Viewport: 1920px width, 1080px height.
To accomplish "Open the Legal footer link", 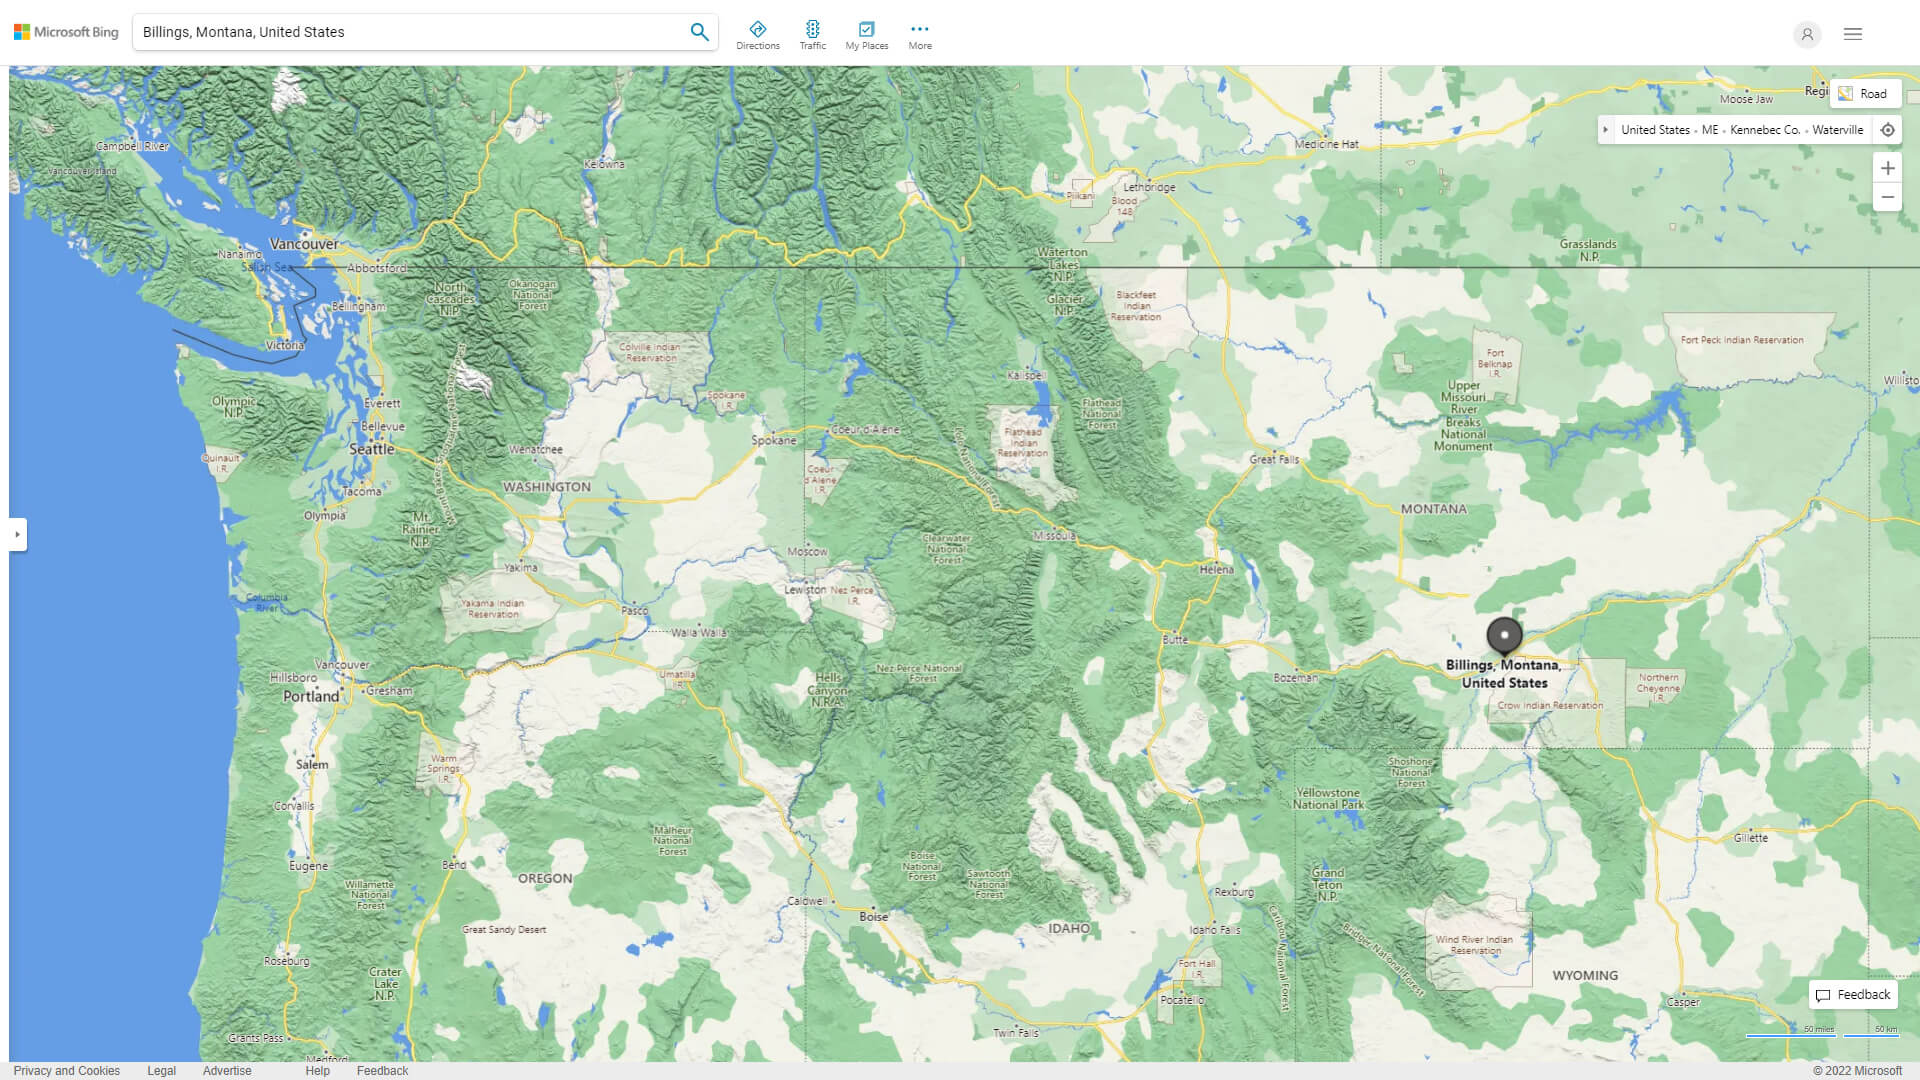I will pyautogui.click(x=161, y=1070).
